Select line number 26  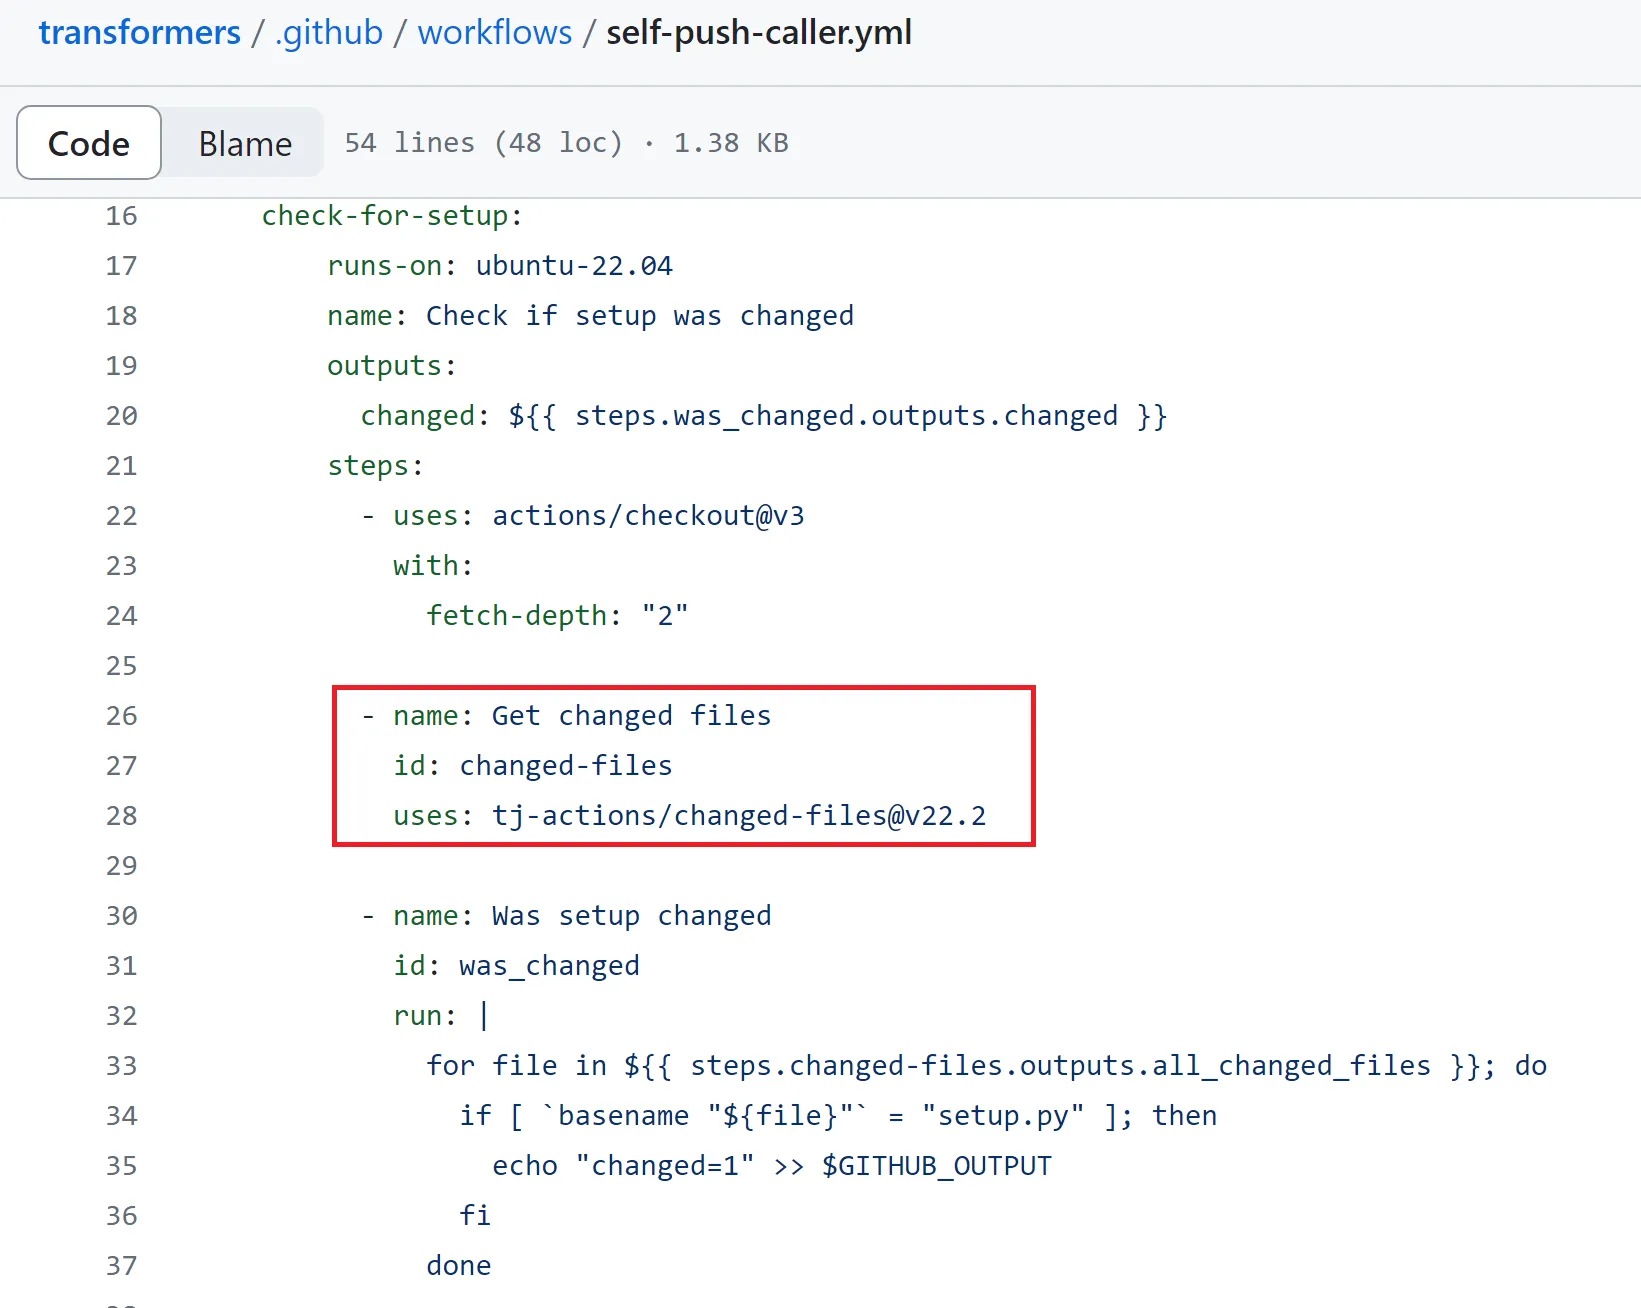(x=121, y=716)
